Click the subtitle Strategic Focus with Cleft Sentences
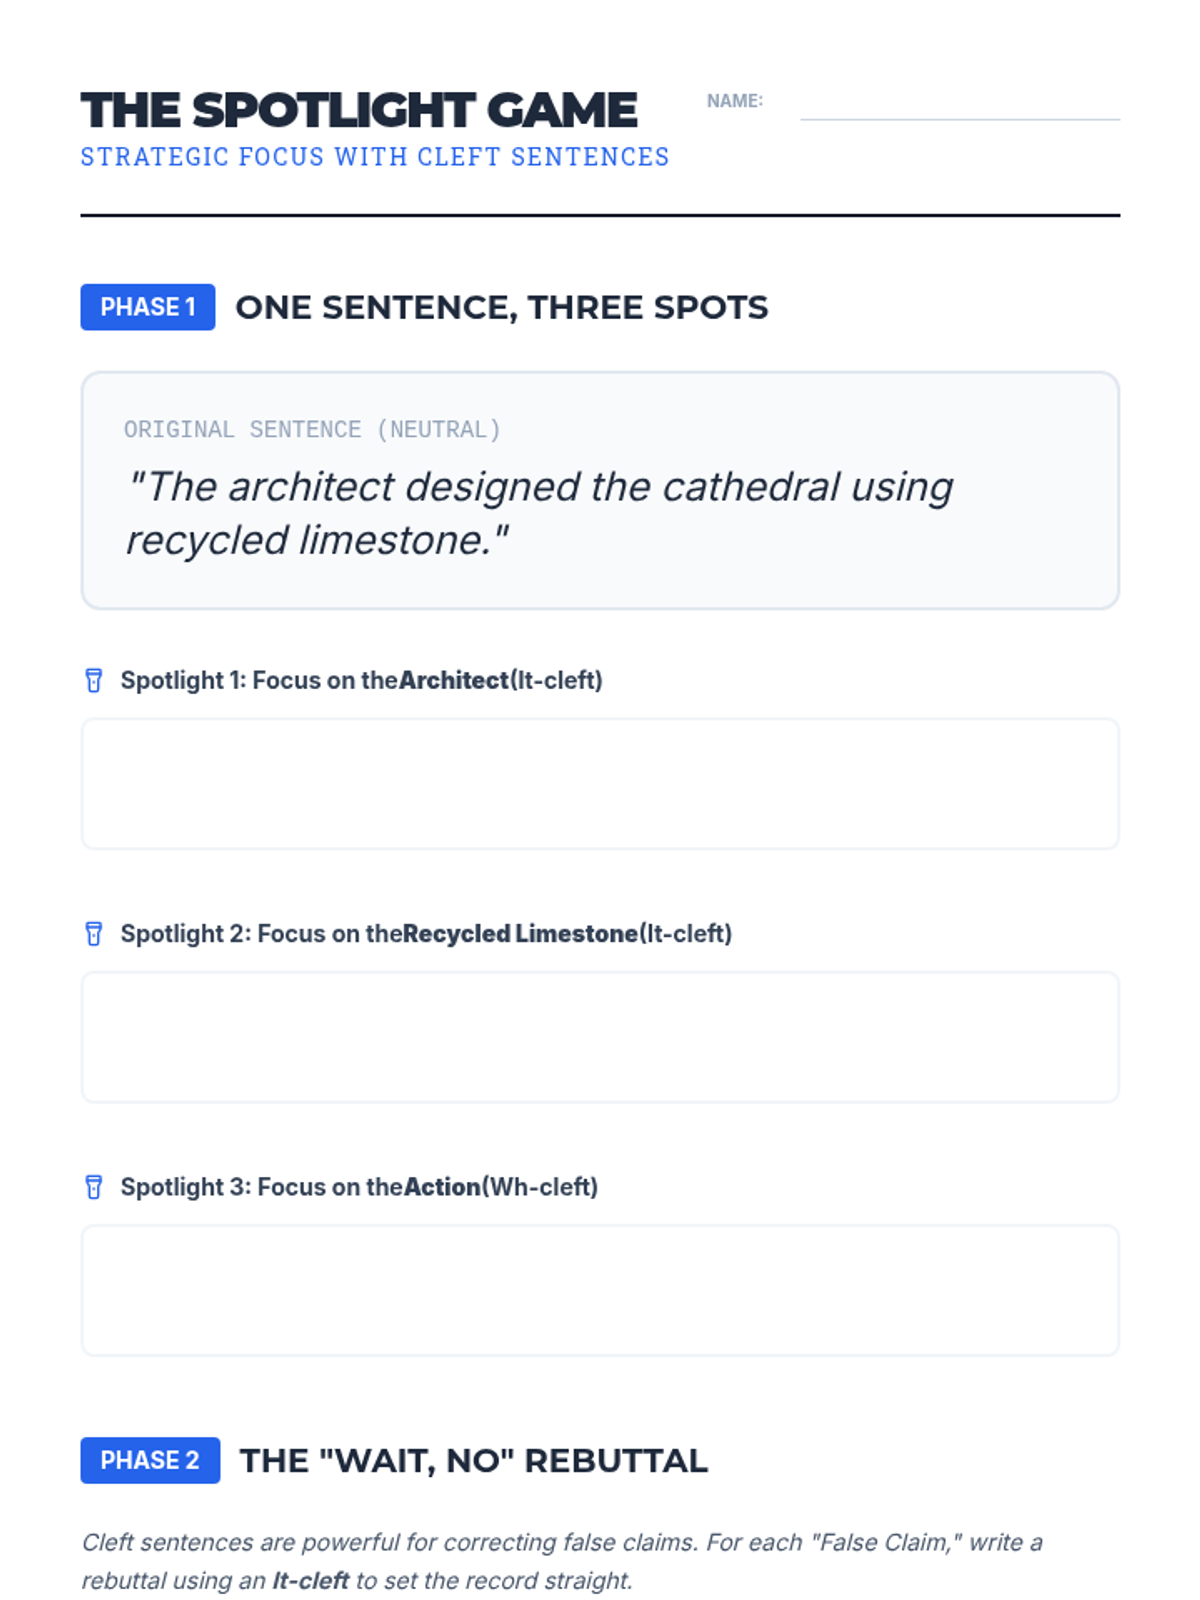This screenshot has width=1200, height=1600. 375,157
